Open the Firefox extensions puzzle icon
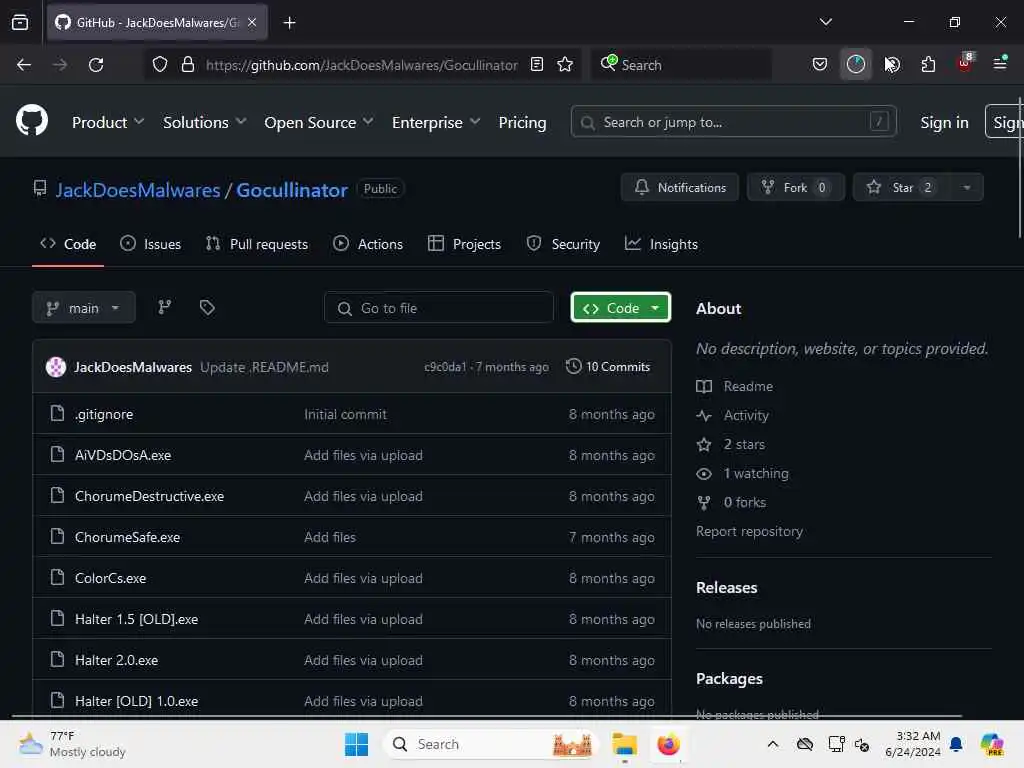This screenshot has height=768, width=1024. [928, 64]
